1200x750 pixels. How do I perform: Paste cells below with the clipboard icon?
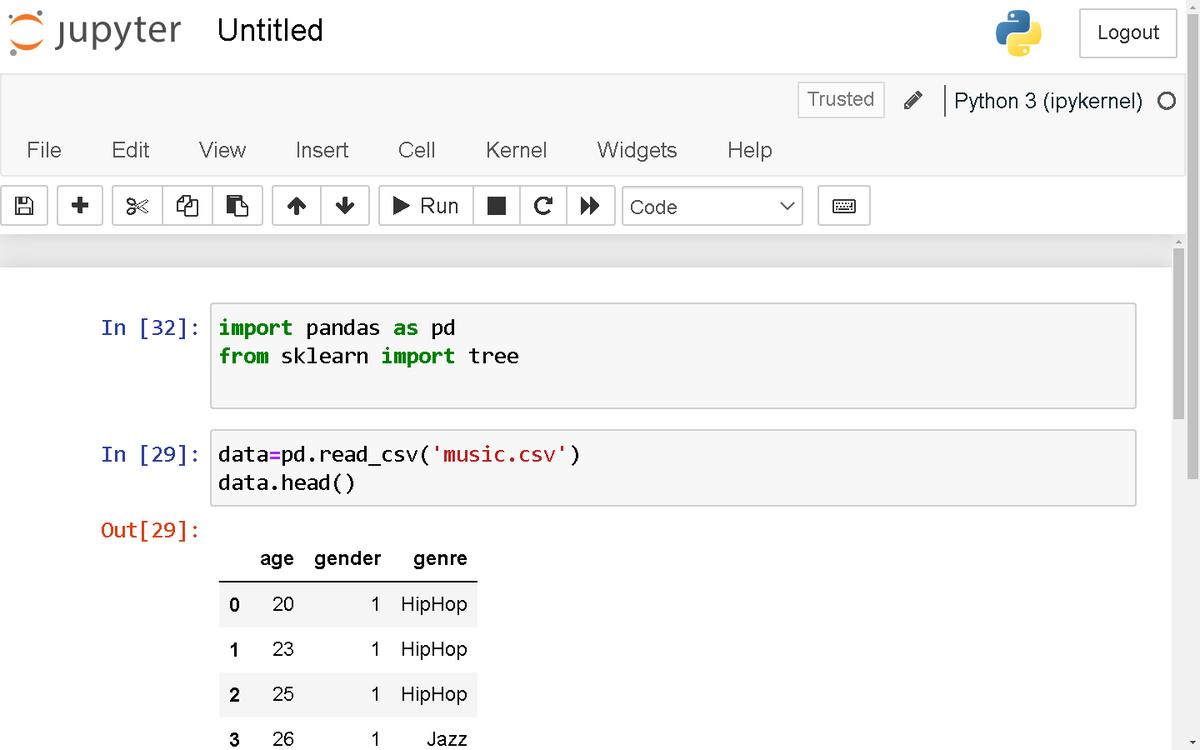point(237,206)
